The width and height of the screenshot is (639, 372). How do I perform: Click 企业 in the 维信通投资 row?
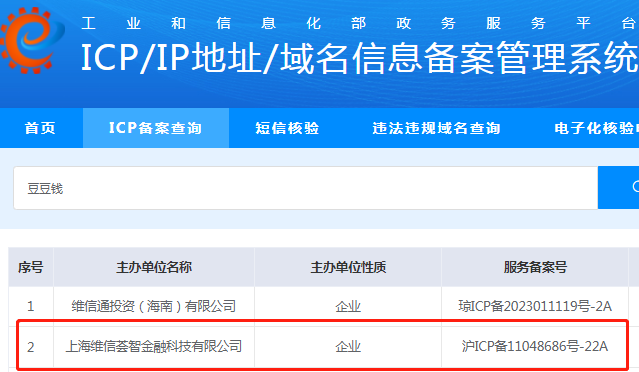[348, 306]
